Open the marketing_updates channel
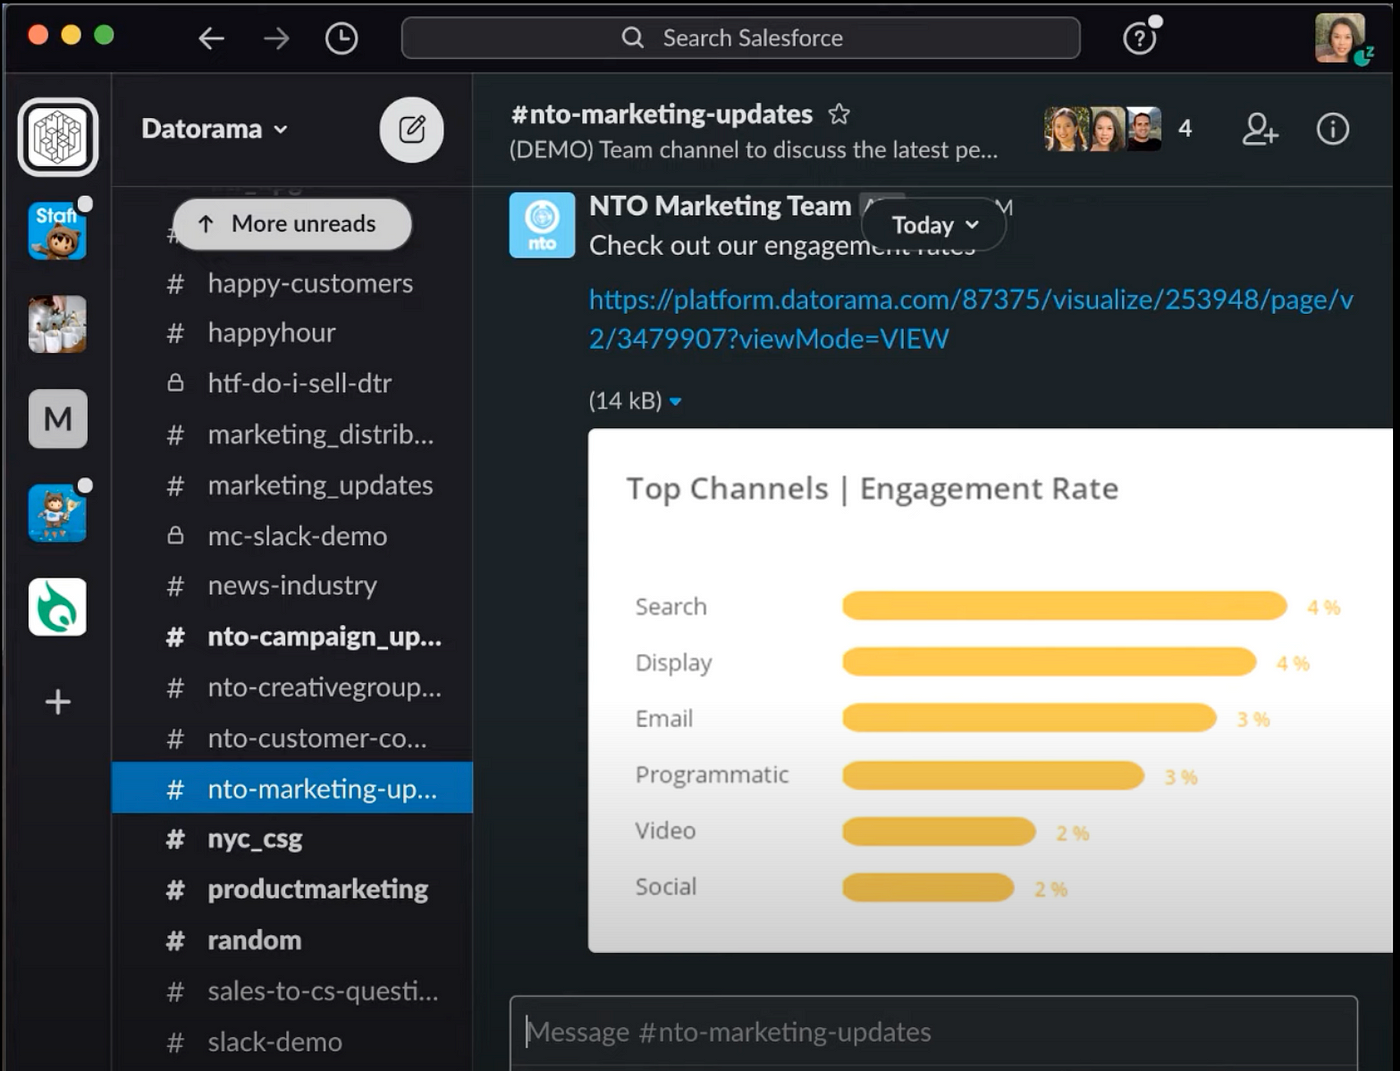The height and width of the screenshot is (1071, 1400). (x=292, y=485)
